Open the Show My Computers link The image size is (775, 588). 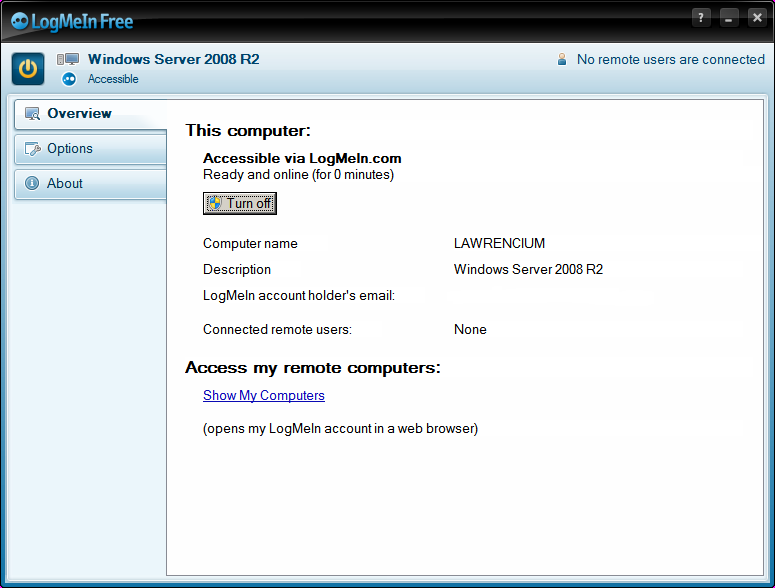pos(264,395)
